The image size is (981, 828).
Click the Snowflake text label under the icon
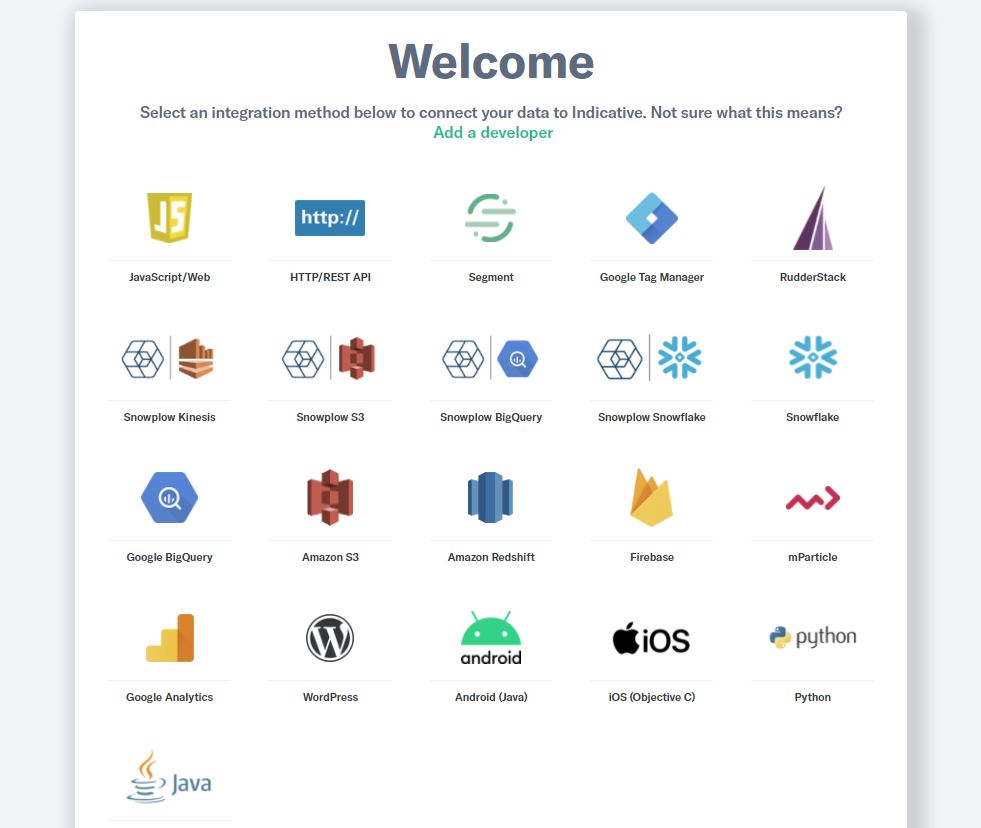point(813,417)
